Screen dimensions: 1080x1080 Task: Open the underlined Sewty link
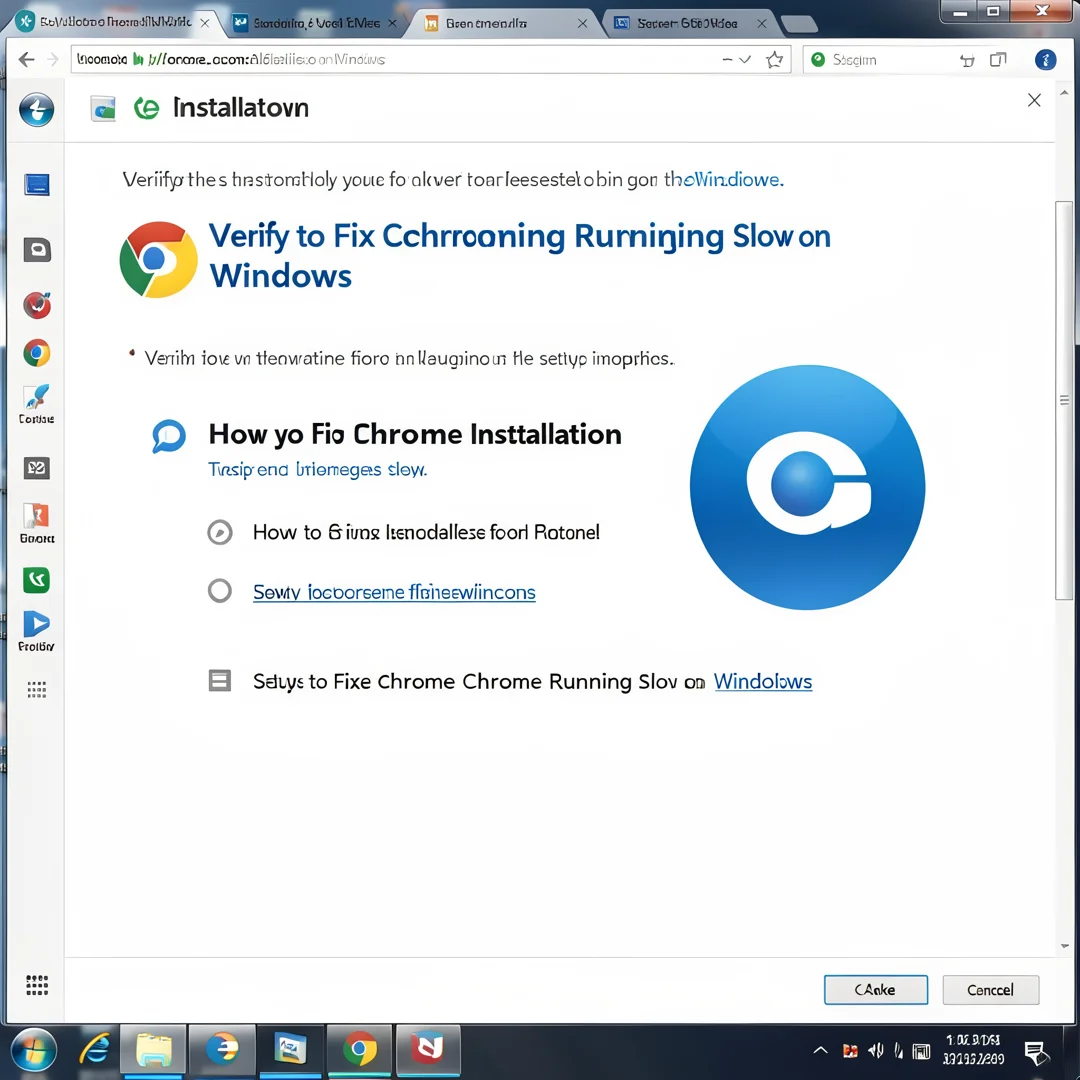(394, 592)
